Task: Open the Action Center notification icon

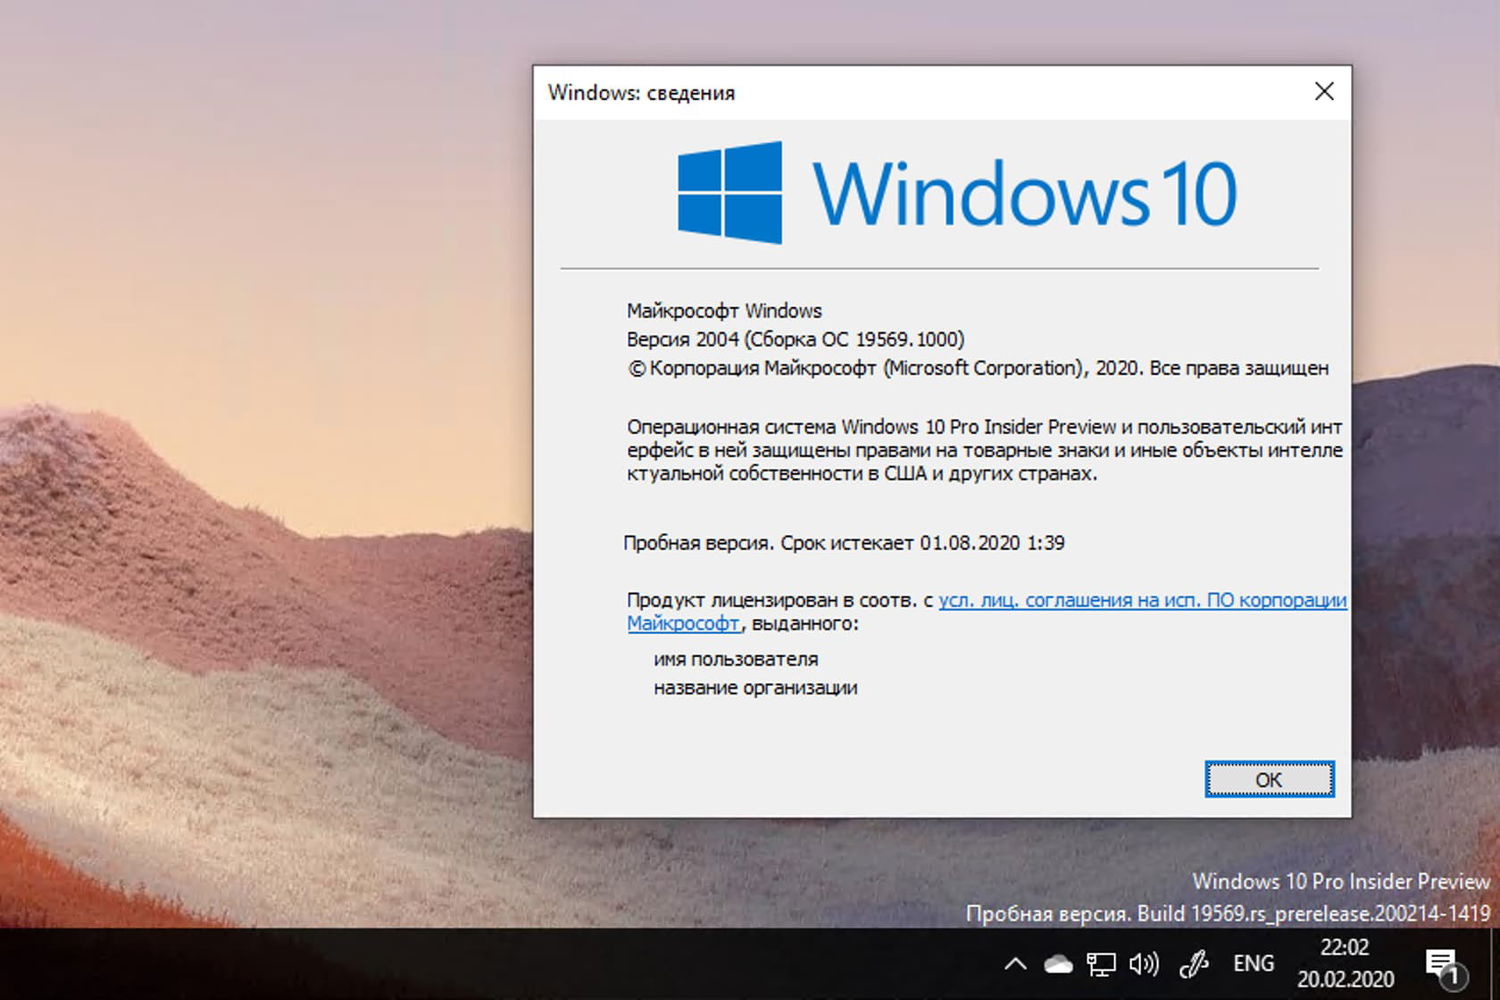Action: pos(1440,960)
